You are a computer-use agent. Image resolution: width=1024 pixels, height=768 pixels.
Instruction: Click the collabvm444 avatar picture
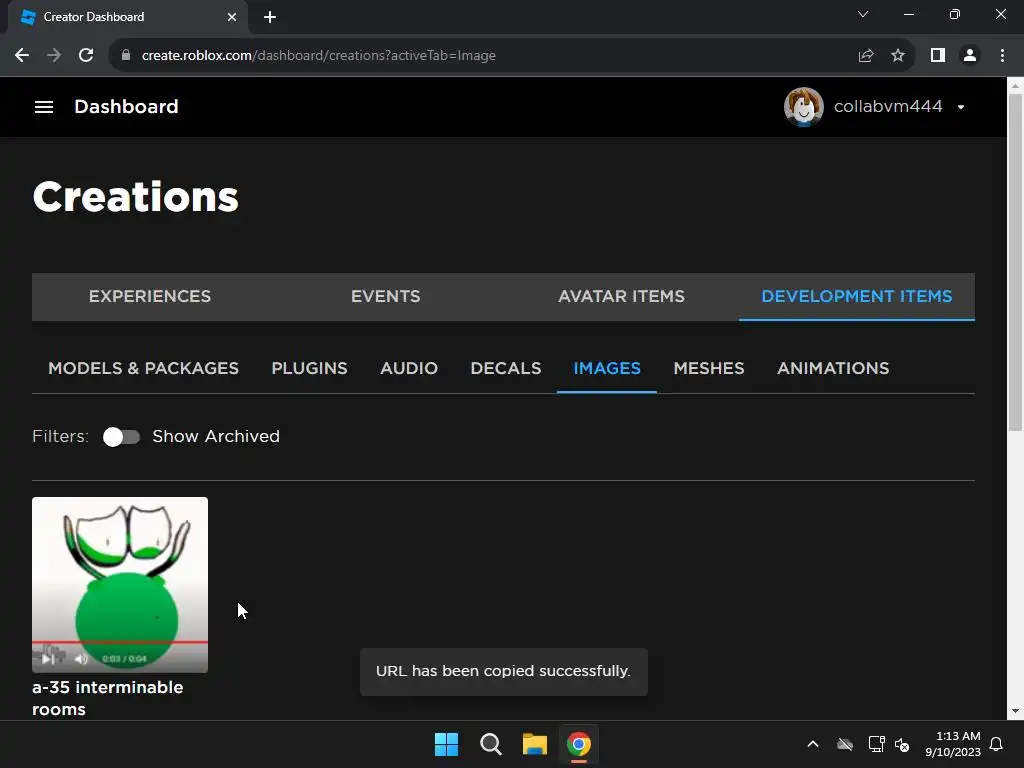[803, 106]
